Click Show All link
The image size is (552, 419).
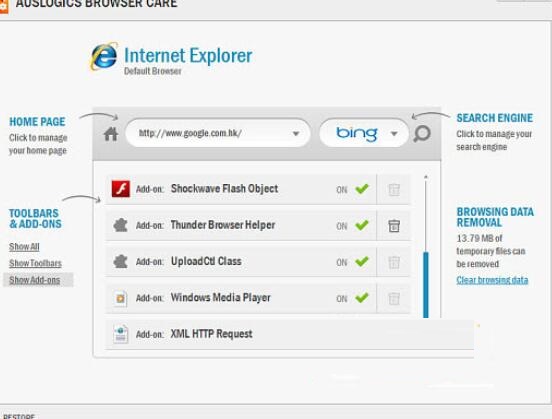[x=24, y=247]
